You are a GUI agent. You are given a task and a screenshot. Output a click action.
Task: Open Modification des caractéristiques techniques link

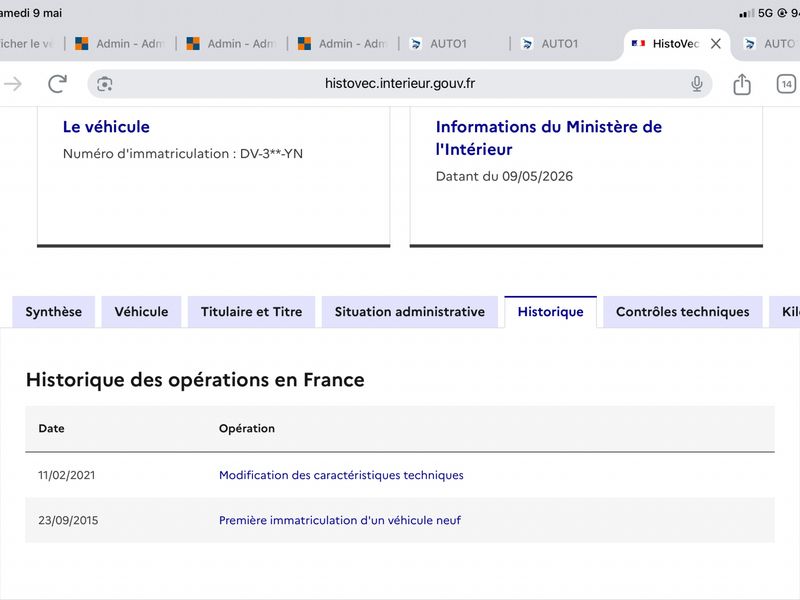[341, 475]
